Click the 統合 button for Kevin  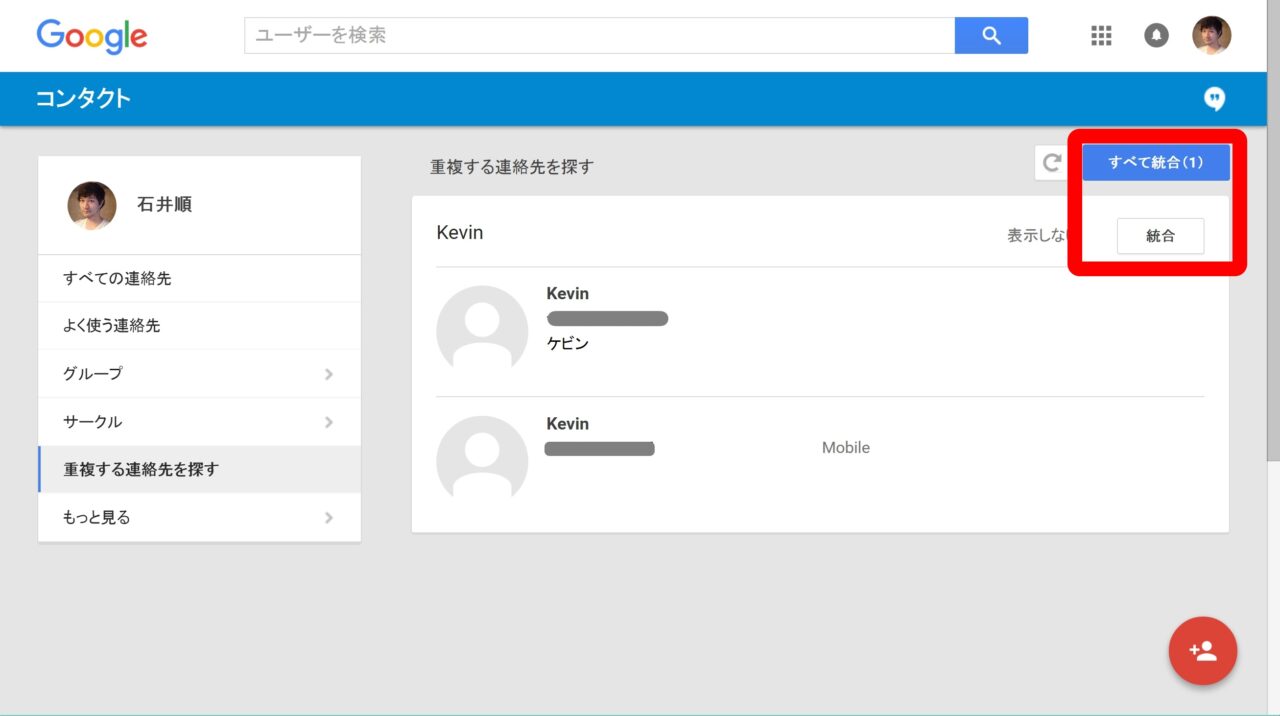pyautogui.click(x=1160, y=236)
